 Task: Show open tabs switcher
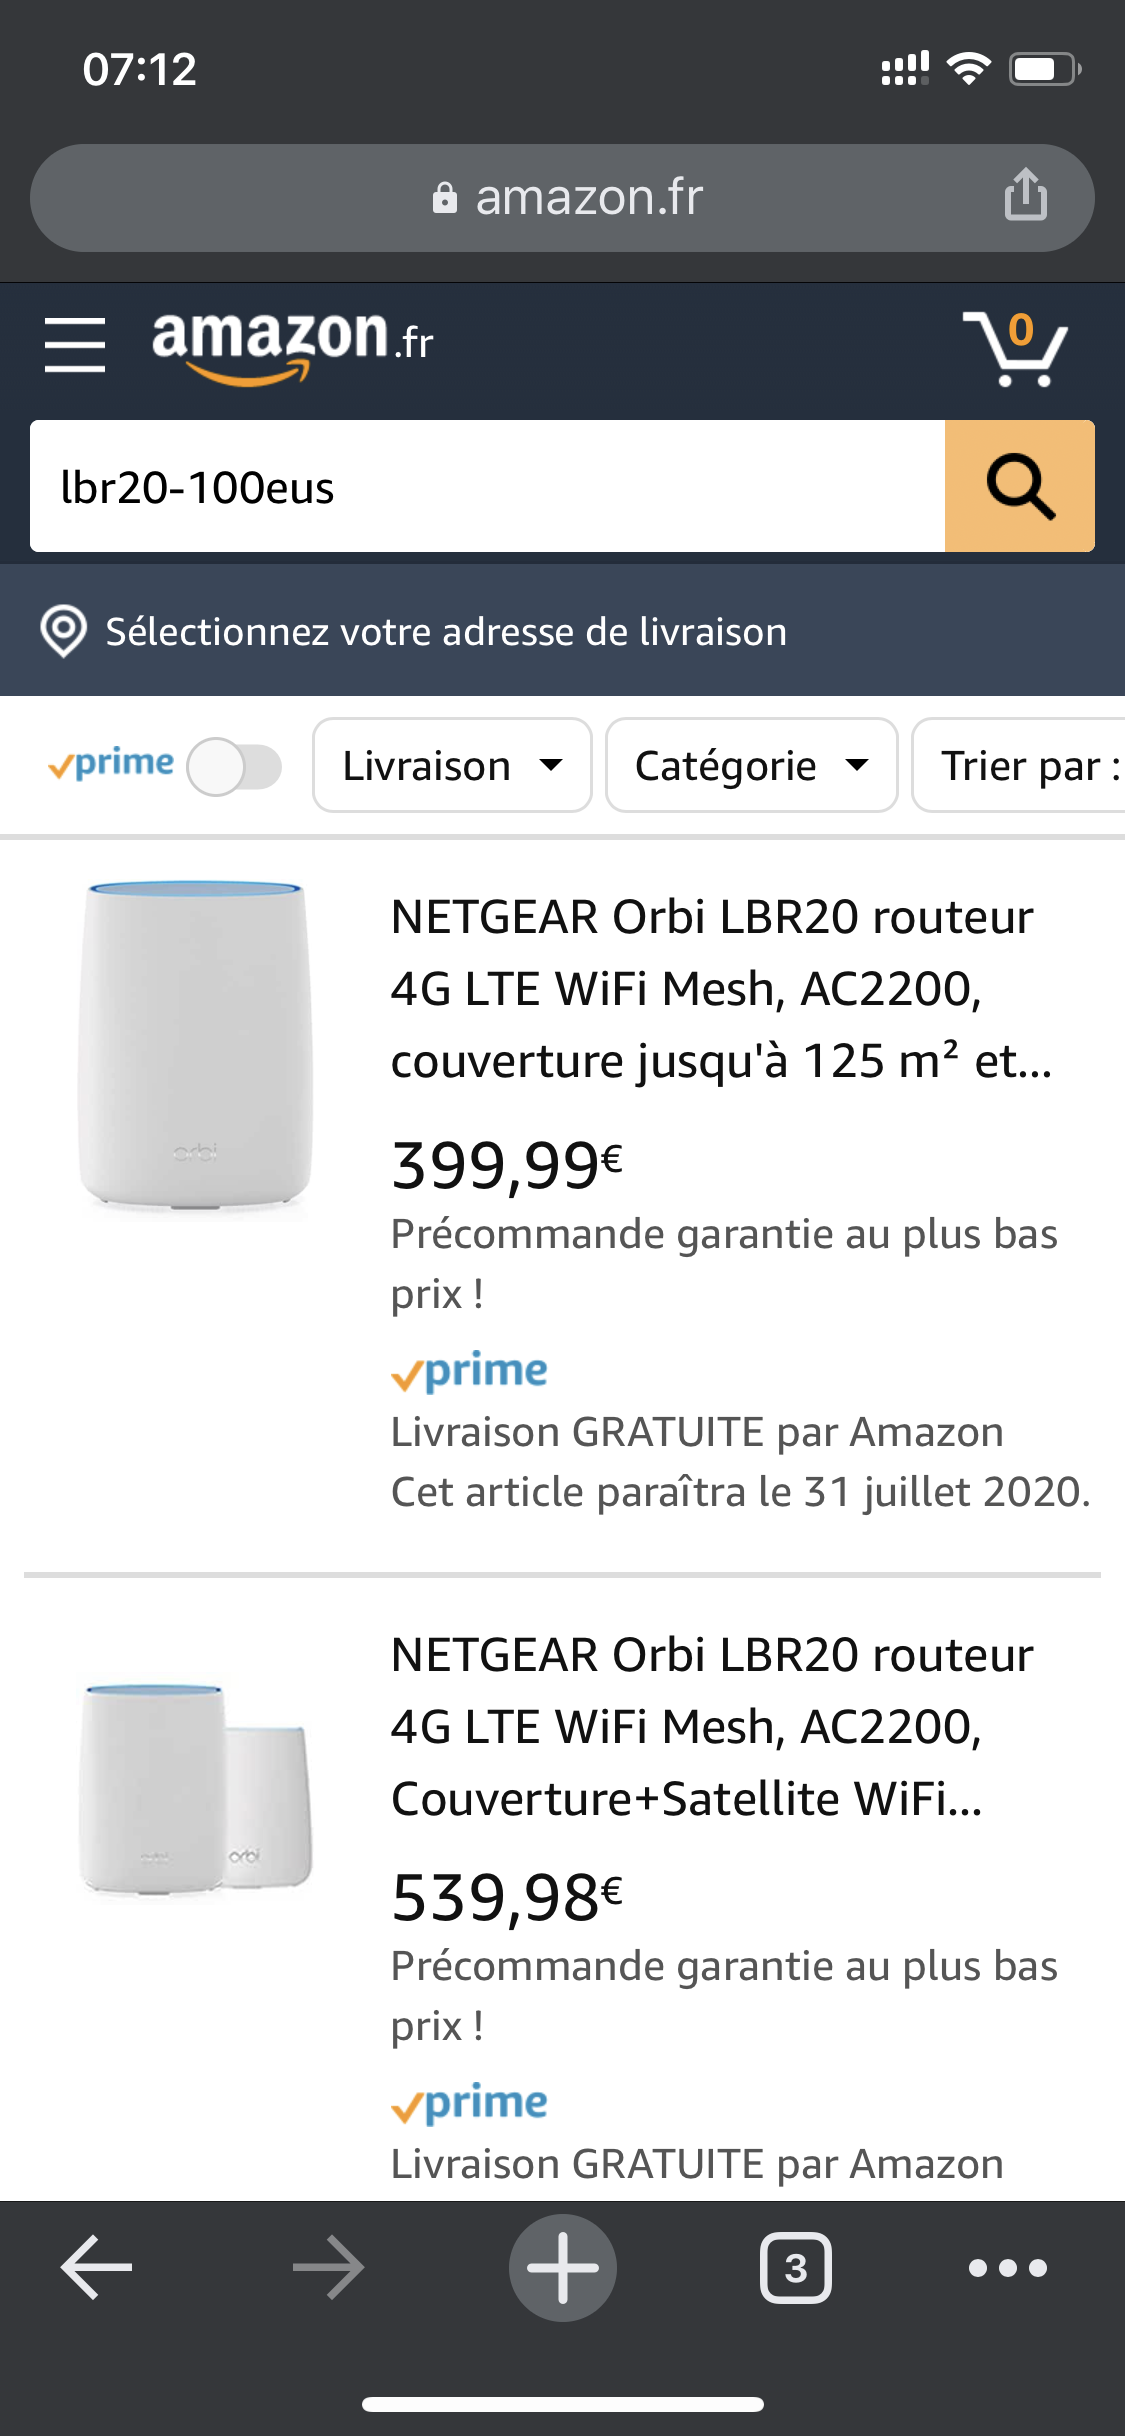[795, 2268]
